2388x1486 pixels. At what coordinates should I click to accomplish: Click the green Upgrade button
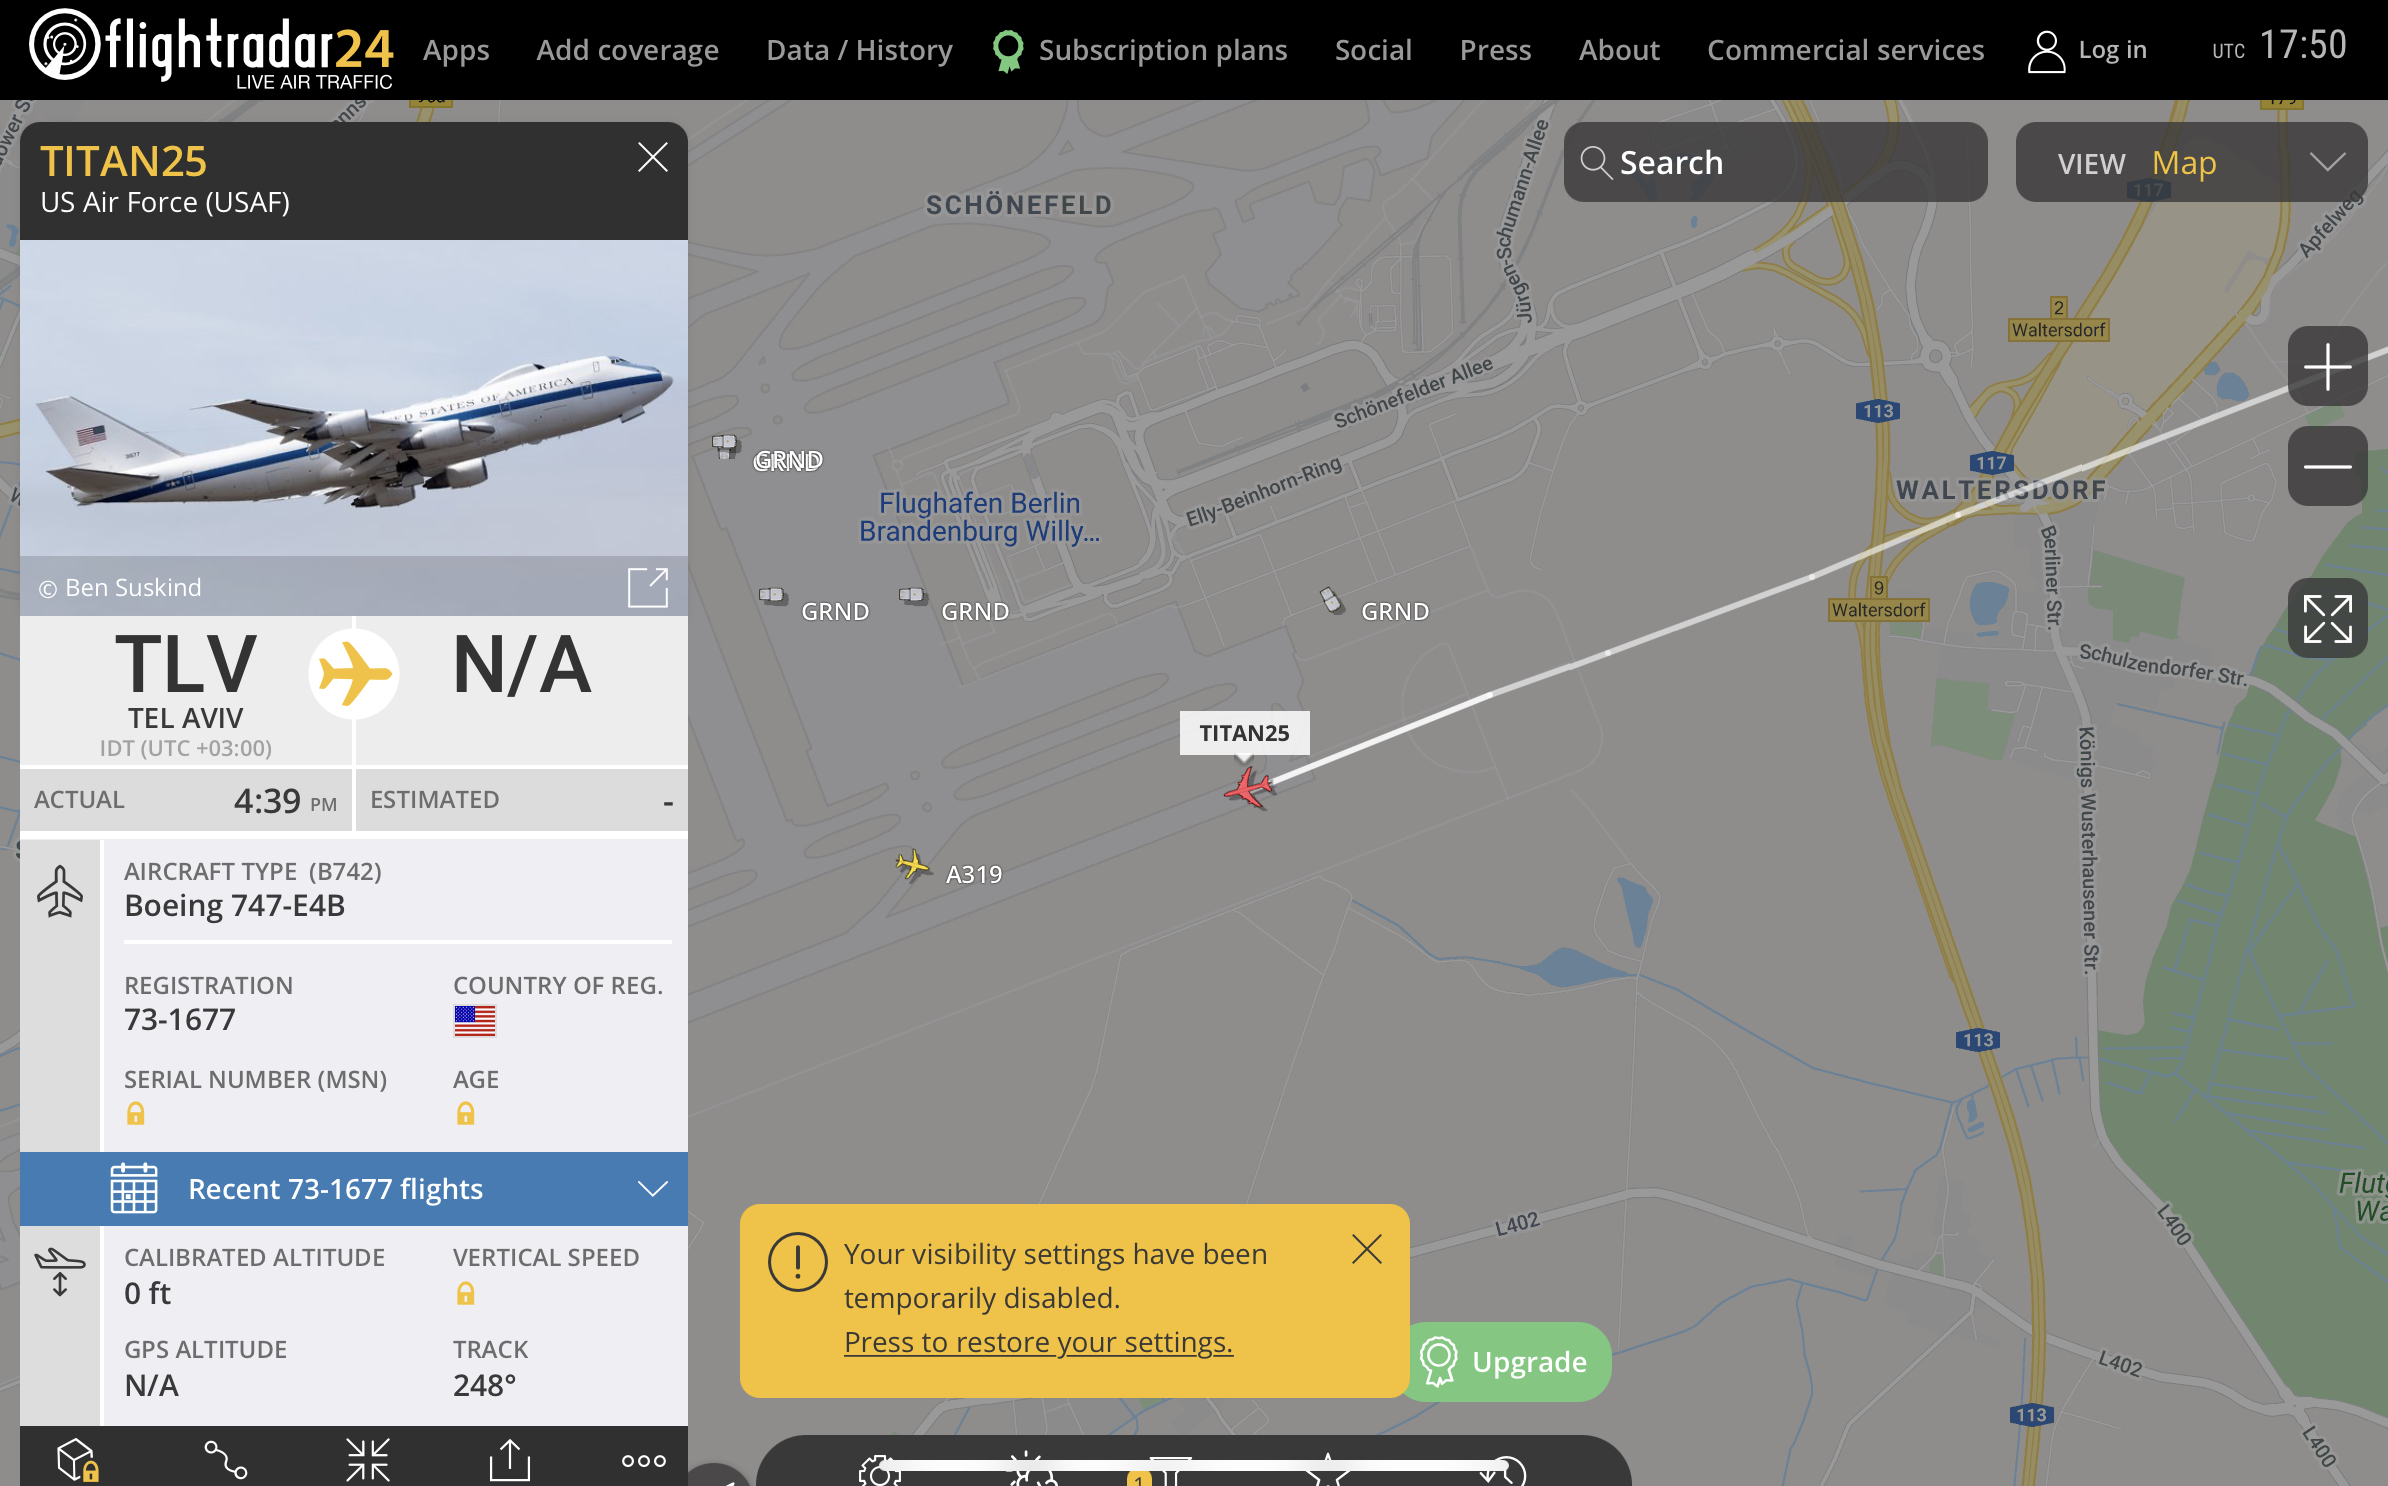pos(1506,1362)
